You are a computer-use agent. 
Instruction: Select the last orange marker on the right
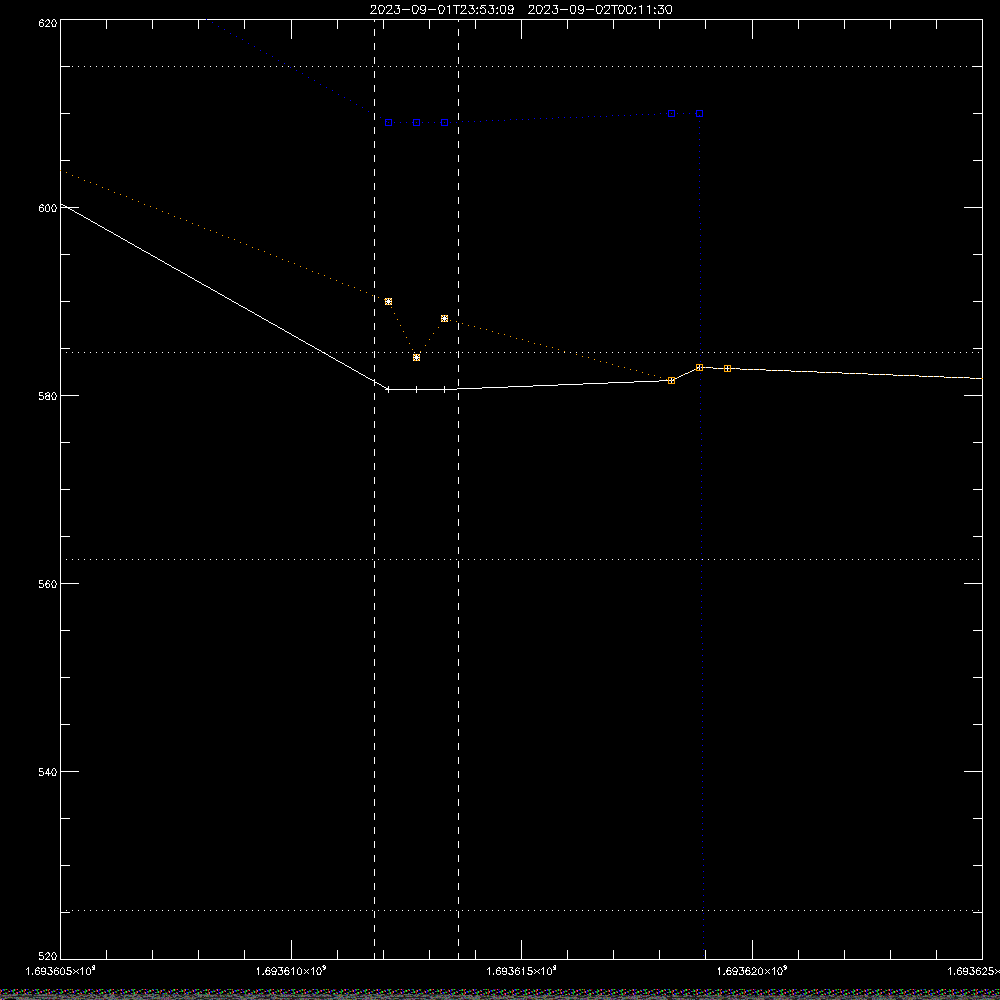pos(728,369)
